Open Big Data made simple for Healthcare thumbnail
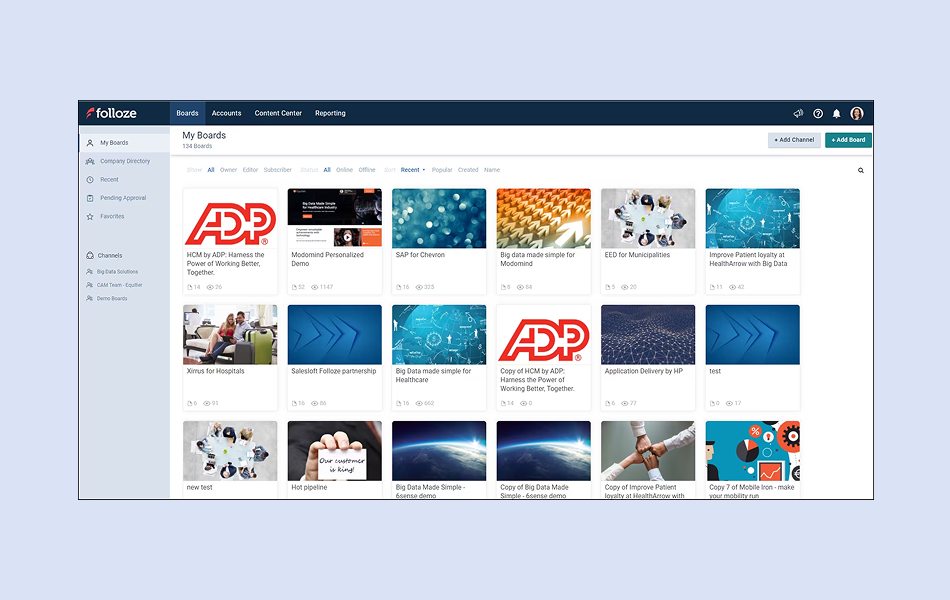950x600 pixels. pyautogui.click(x=439, y=335)
